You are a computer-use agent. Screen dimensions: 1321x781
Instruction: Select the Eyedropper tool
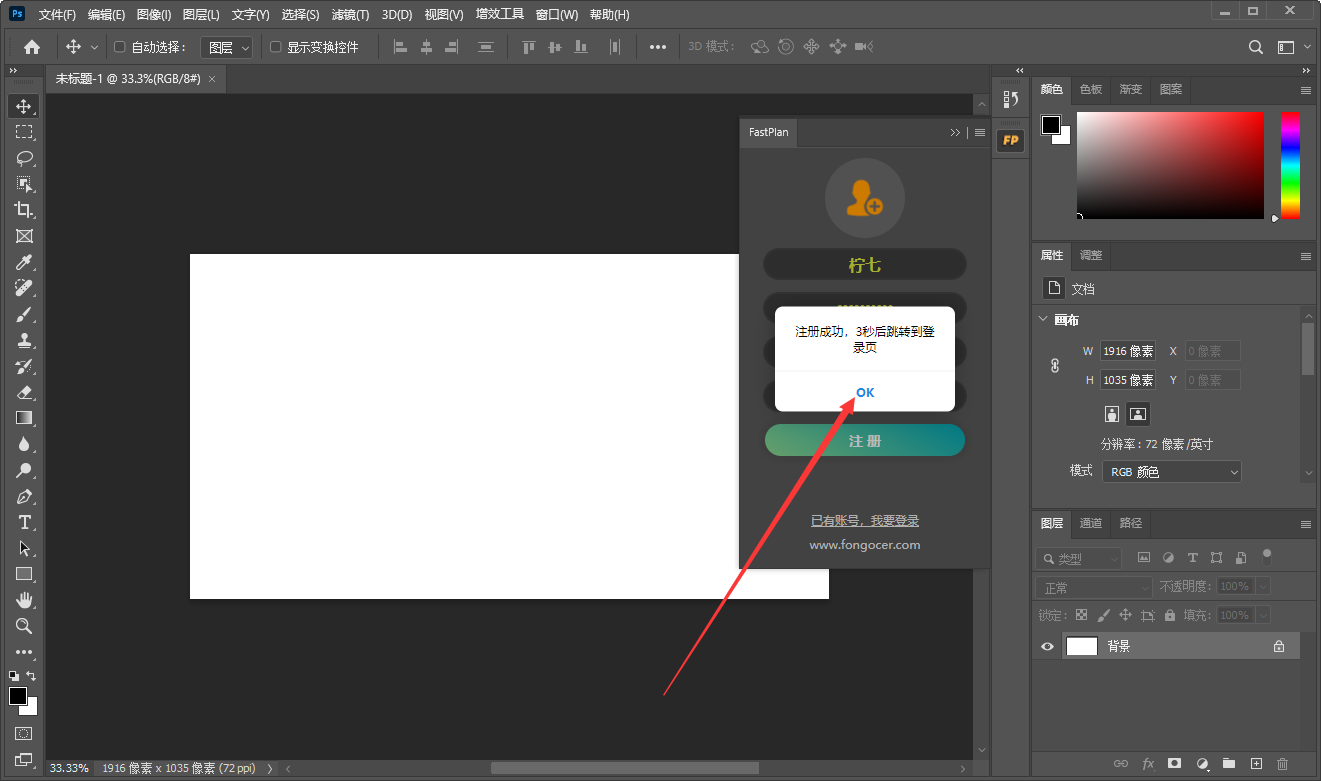pyautogui.click(x=24, y=262)
